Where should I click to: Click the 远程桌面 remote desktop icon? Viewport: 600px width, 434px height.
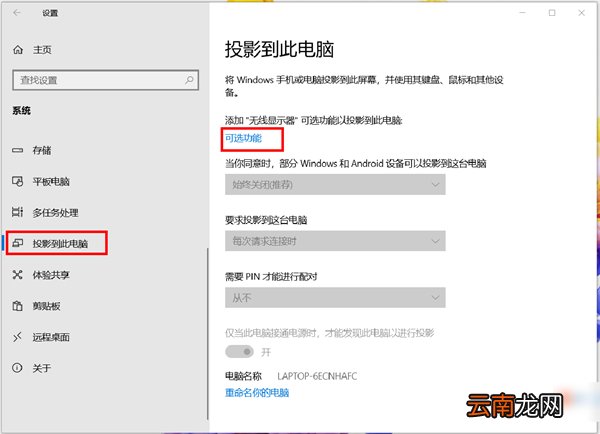(18, 337)
